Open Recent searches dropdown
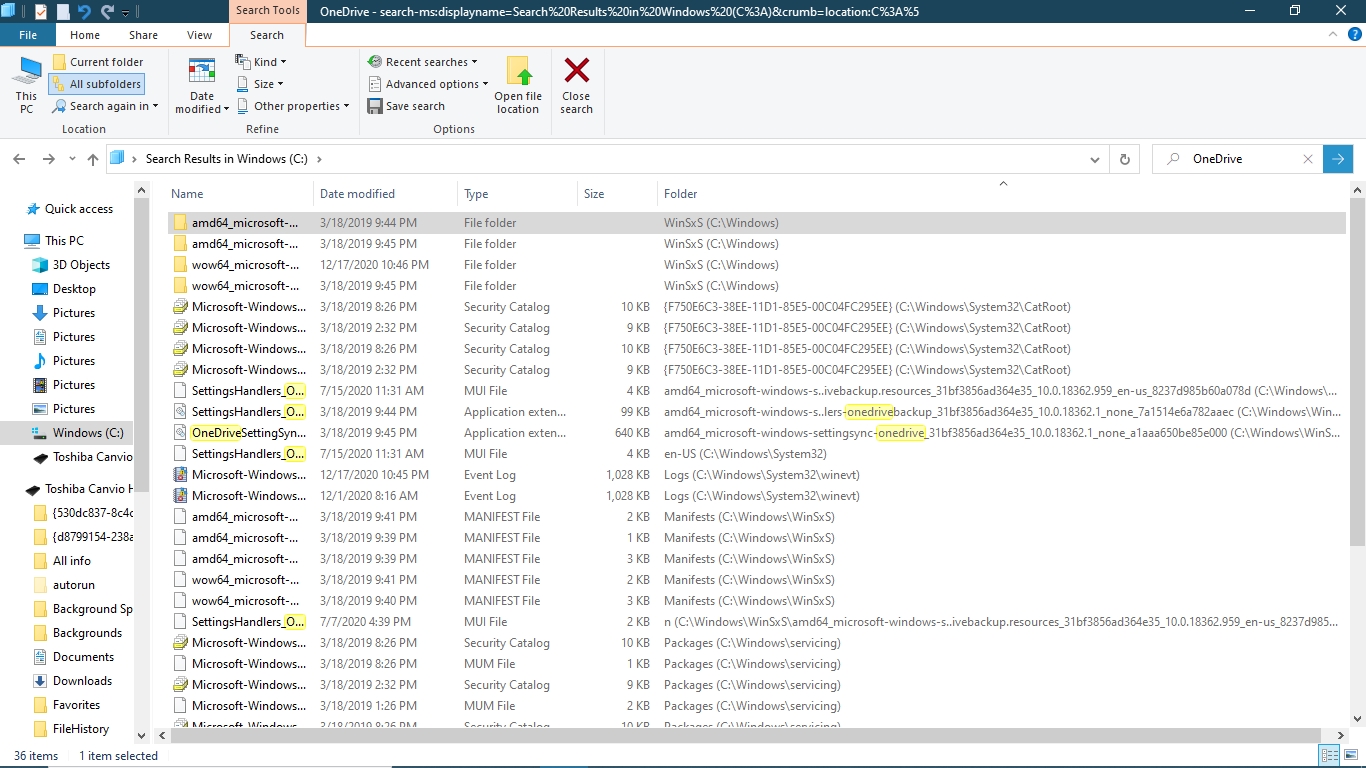1366x768 pixels. (x=423, y=62)
